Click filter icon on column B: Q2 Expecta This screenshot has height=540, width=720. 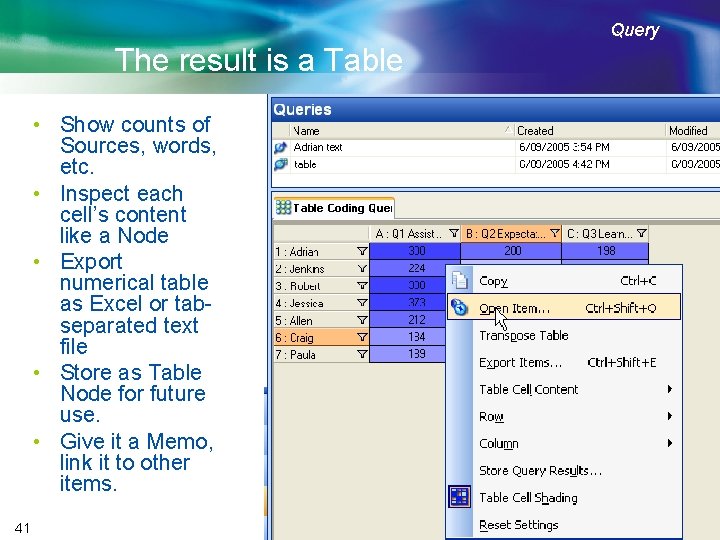(x=555, y=233)
